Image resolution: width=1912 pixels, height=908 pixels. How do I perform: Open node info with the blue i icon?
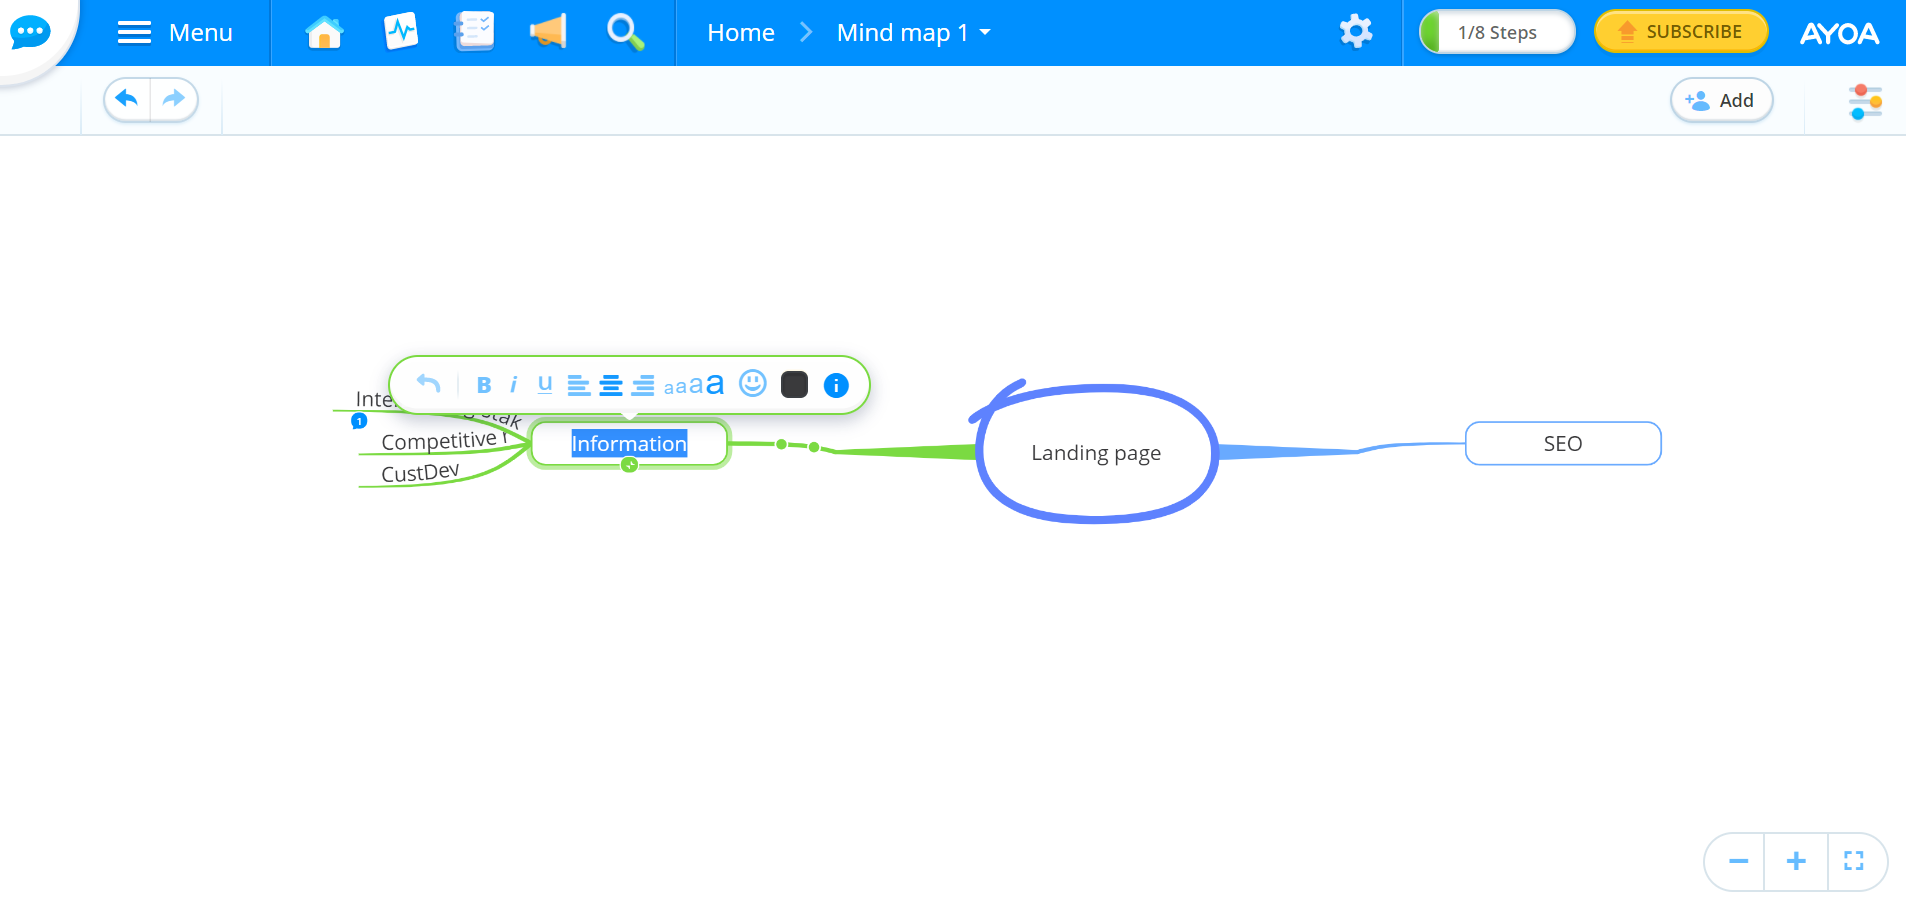[836, 384]
